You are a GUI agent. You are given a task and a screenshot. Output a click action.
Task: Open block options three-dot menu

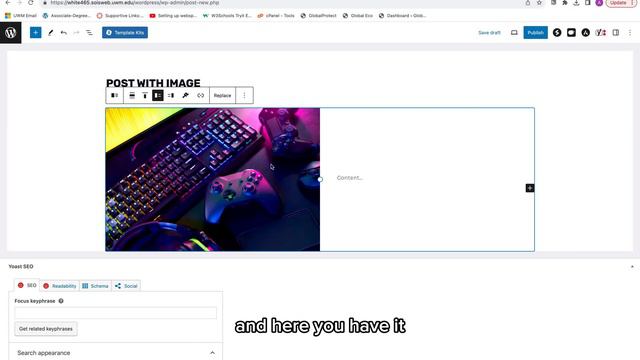(244, 96)
